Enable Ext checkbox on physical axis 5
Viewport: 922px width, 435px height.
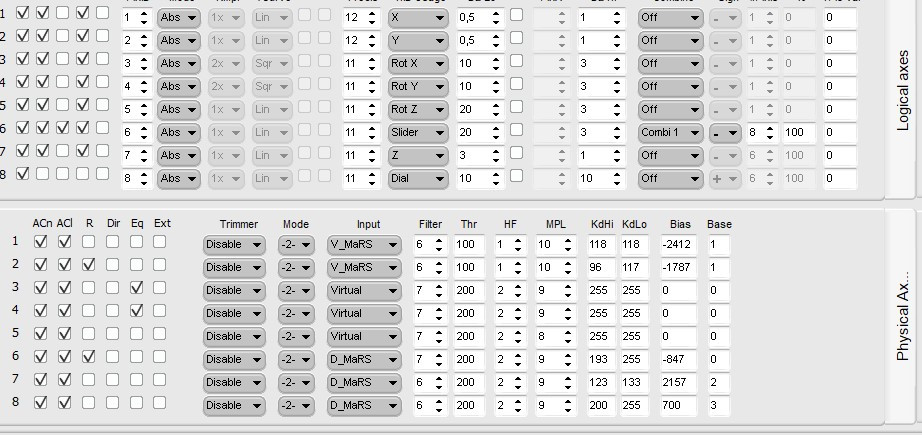159,333
